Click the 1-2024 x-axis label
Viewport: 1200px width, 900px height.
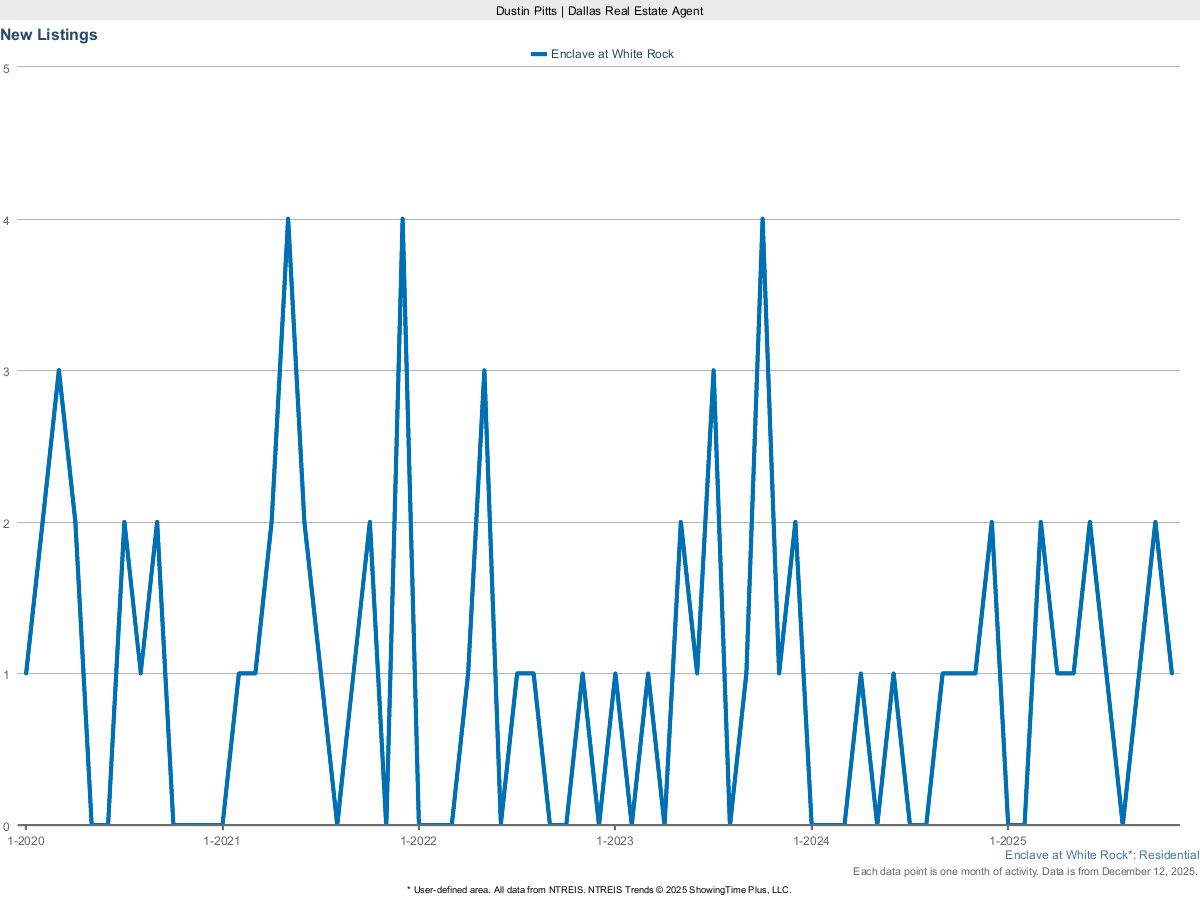(811, 841)
